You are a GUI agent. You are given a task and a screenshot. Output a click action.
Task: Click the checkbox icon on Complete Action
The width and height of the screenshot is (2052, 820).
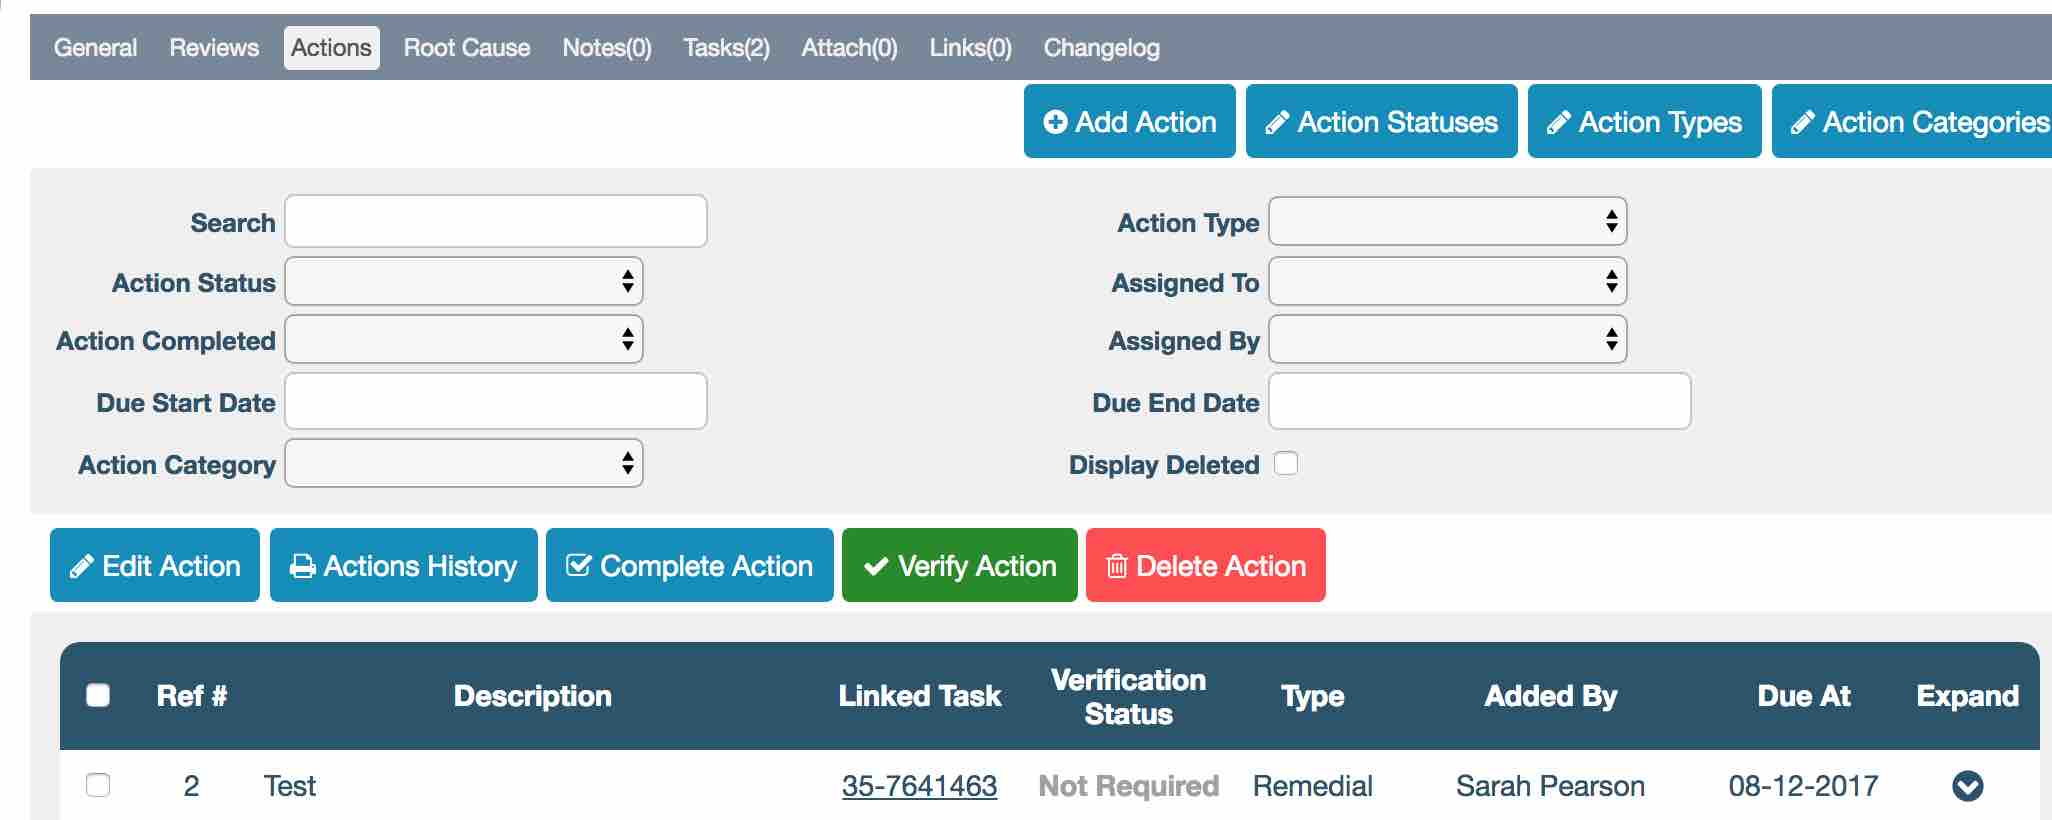(x=578, y=566)
